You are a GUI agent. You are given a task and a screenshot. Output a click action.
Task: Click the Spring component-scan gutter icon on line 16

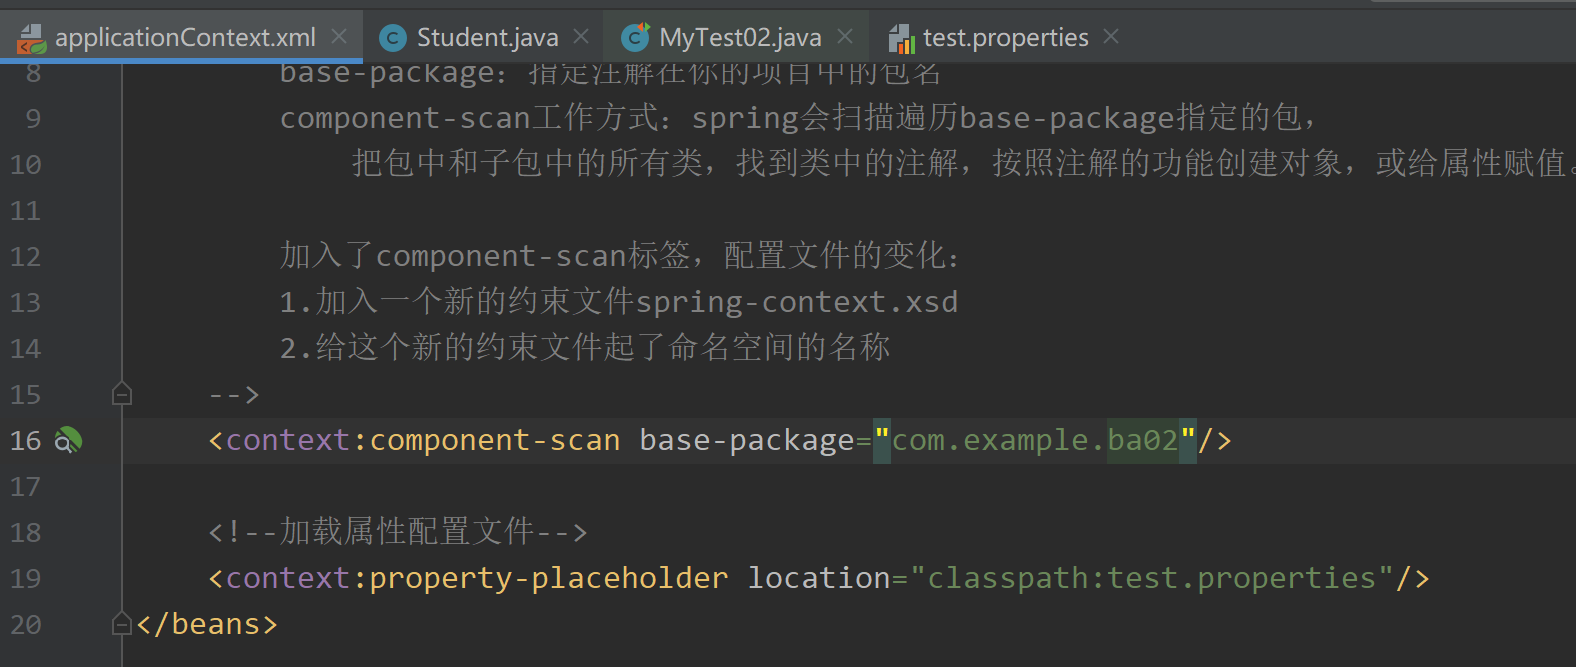coord(68,440)
